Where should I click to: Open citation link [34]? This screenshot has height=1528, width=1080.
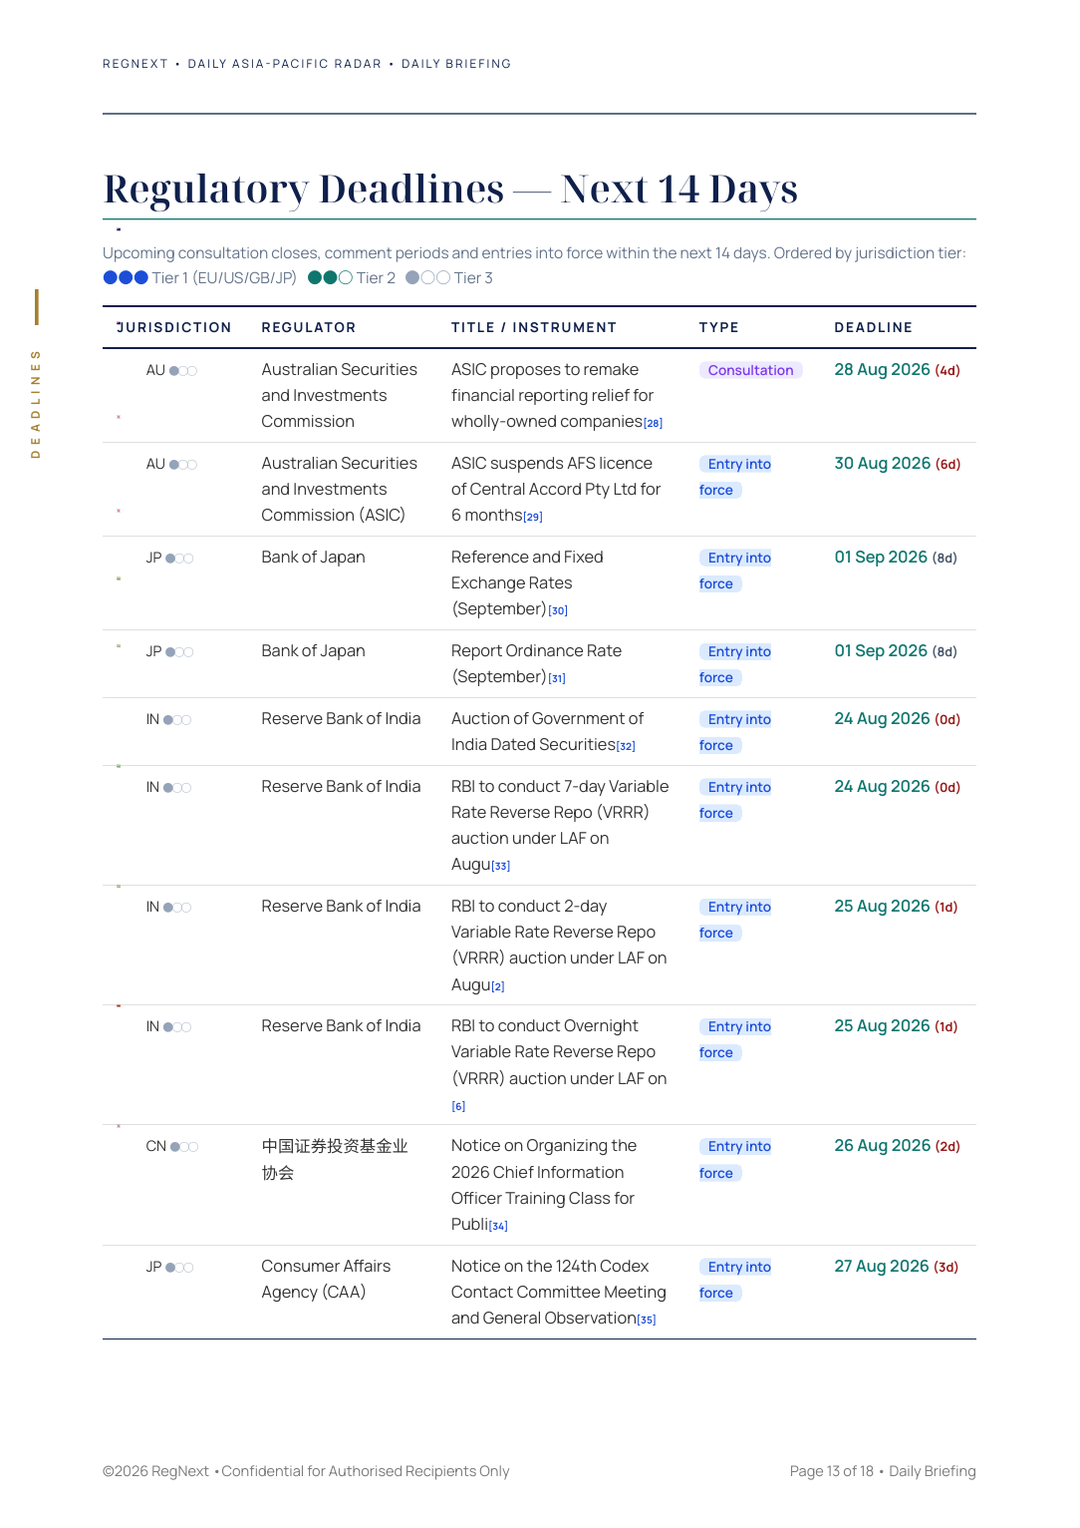[498, 1226]
